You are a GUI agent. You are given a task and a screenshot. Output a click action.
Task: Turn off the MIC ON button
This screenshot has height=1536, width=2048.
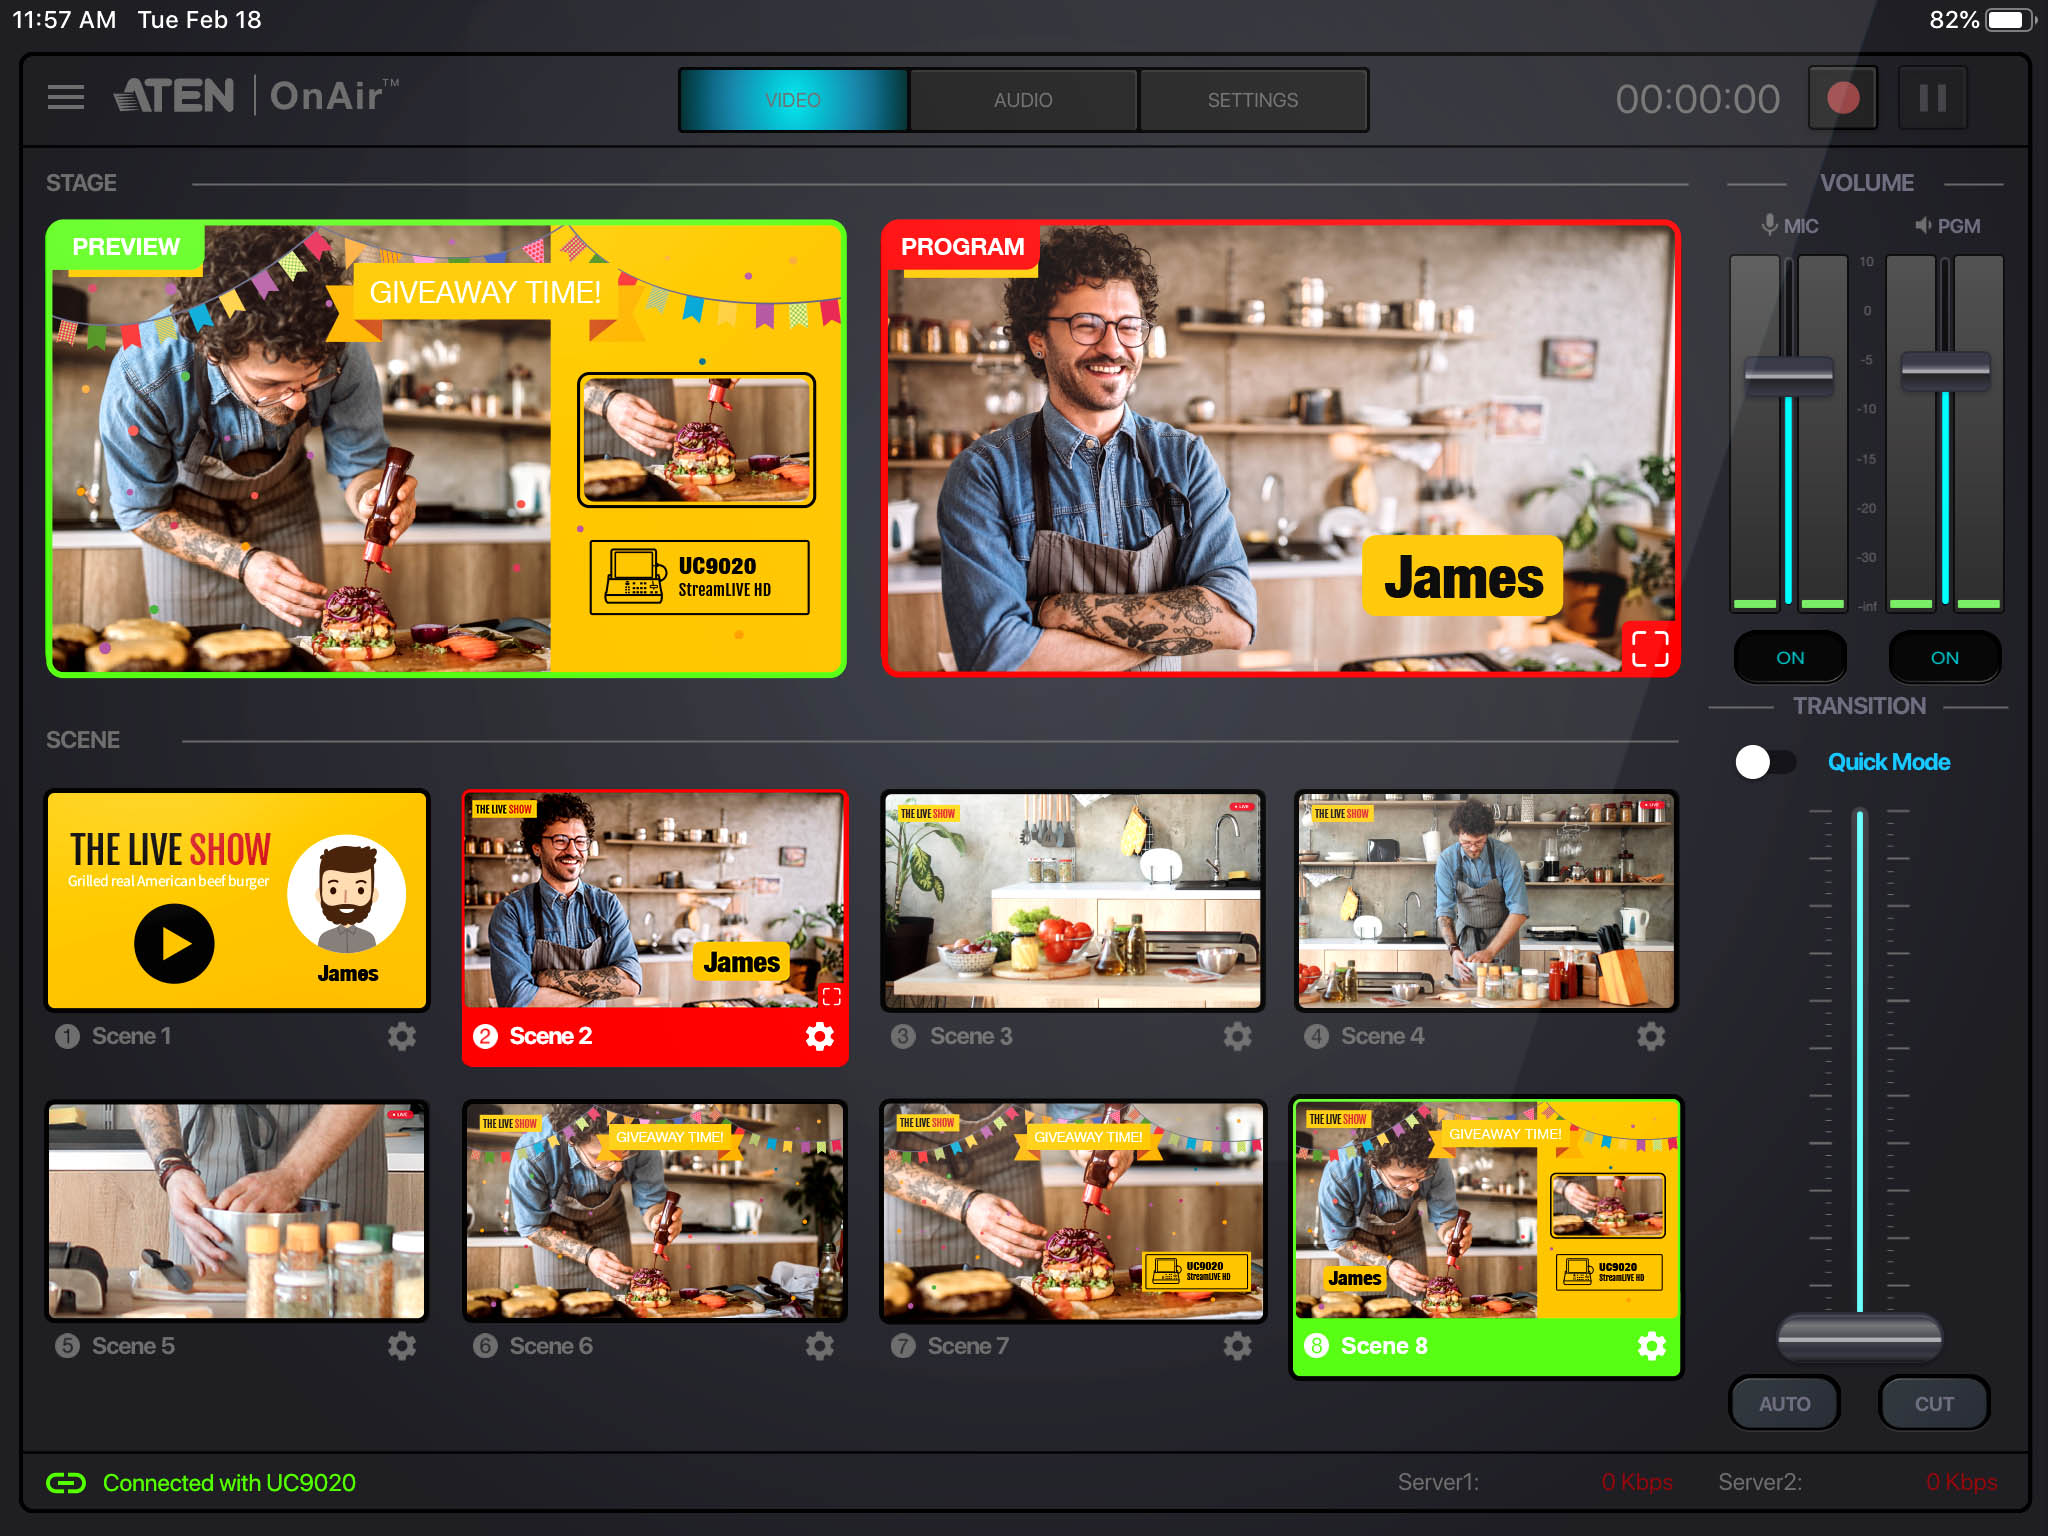[1790, 657]
